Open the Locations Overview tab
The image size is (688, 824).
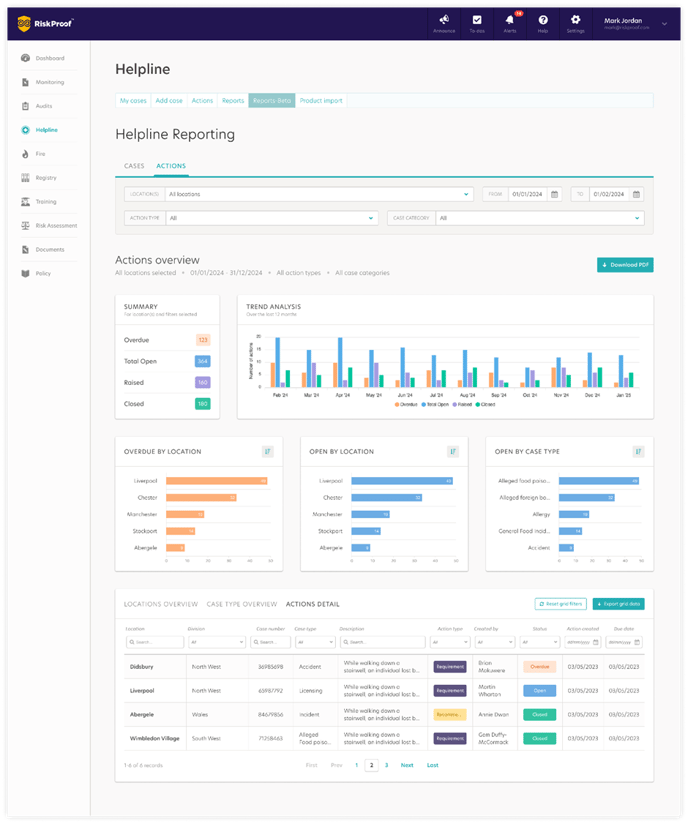tap(160, 604)
